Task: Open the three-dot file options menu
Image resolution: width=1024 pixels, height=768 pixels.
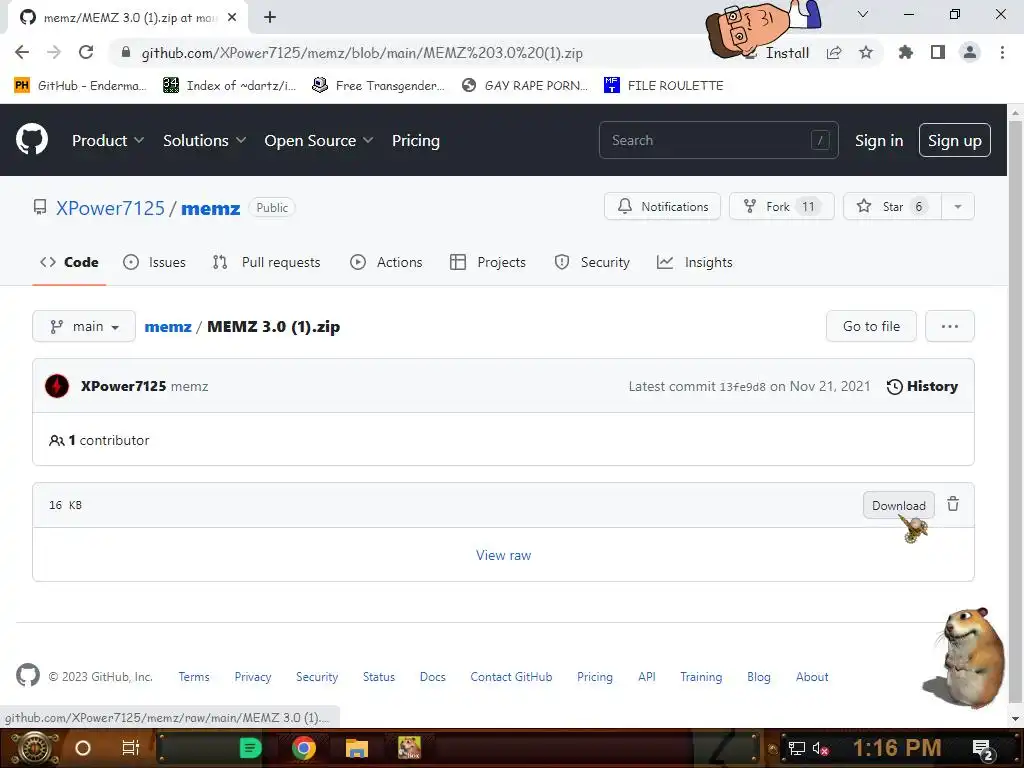Action: point(950,326)
